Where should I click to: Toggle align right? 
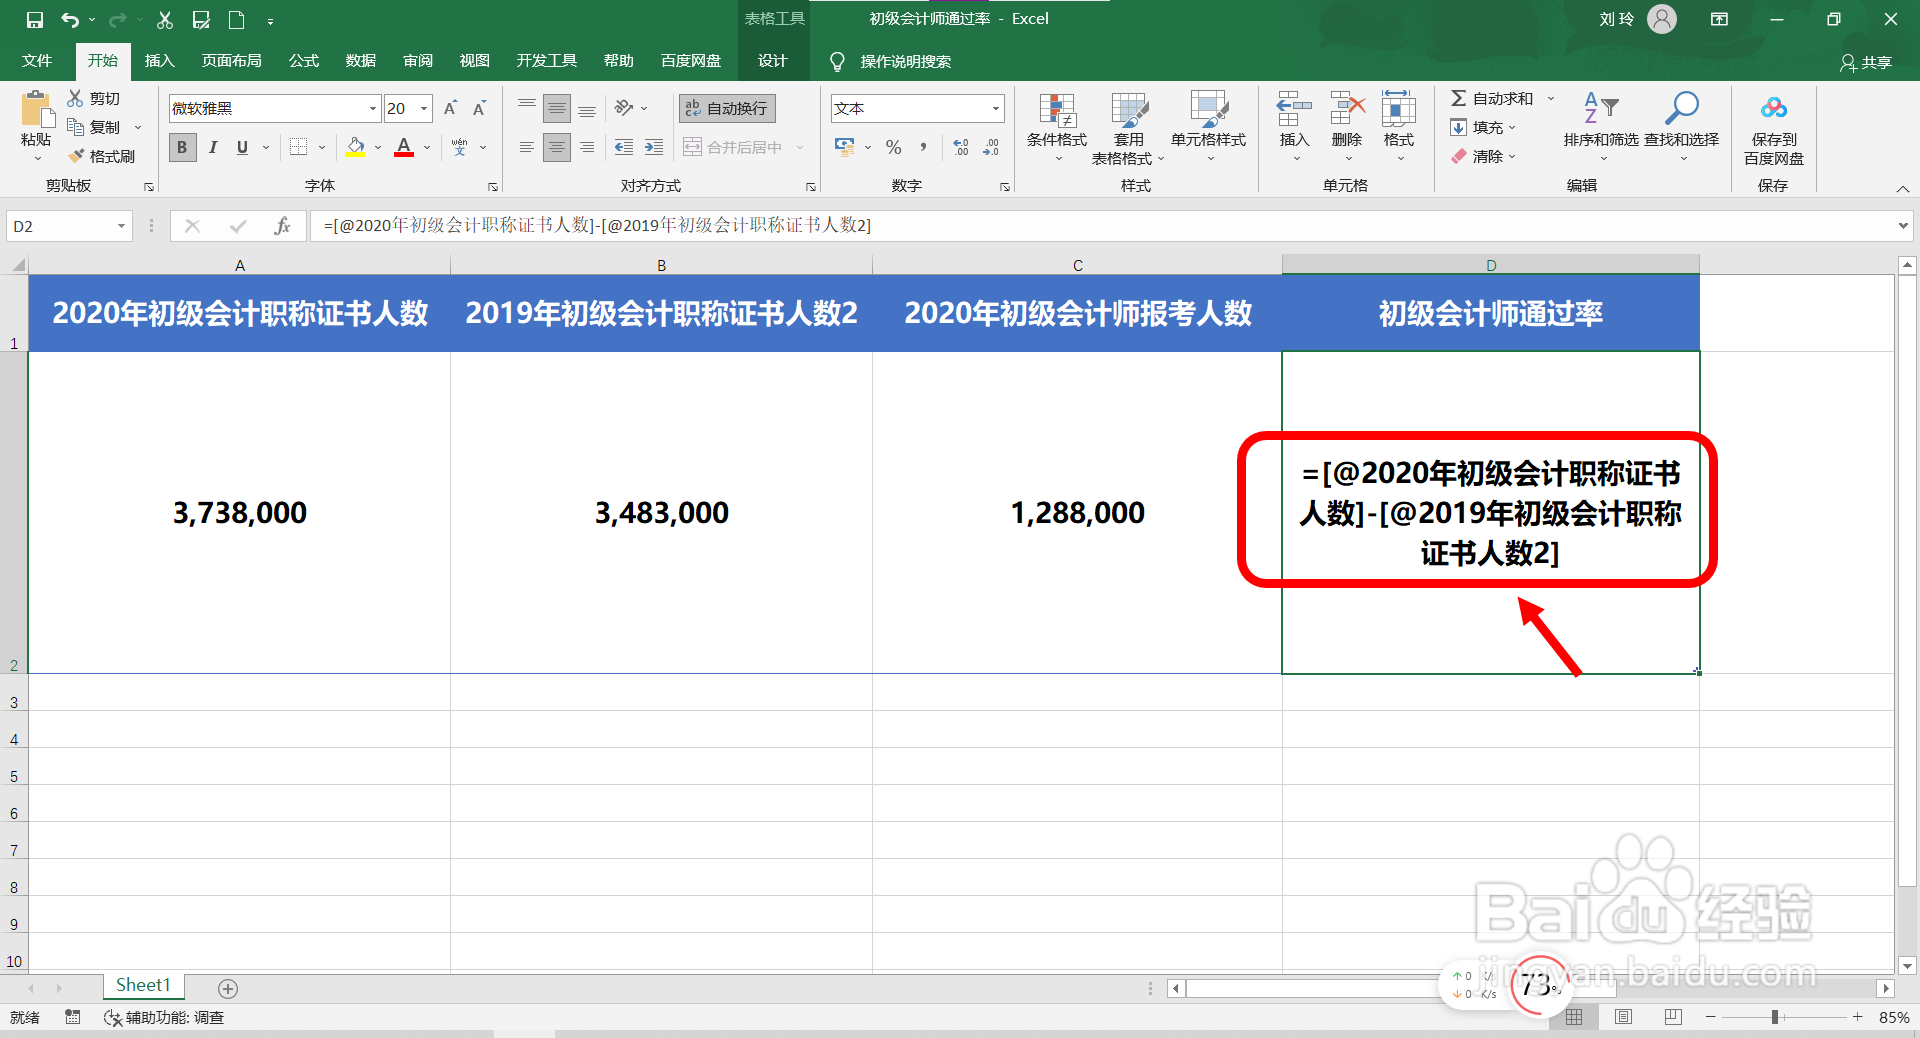pyautogui.click(x=587, y=147)
